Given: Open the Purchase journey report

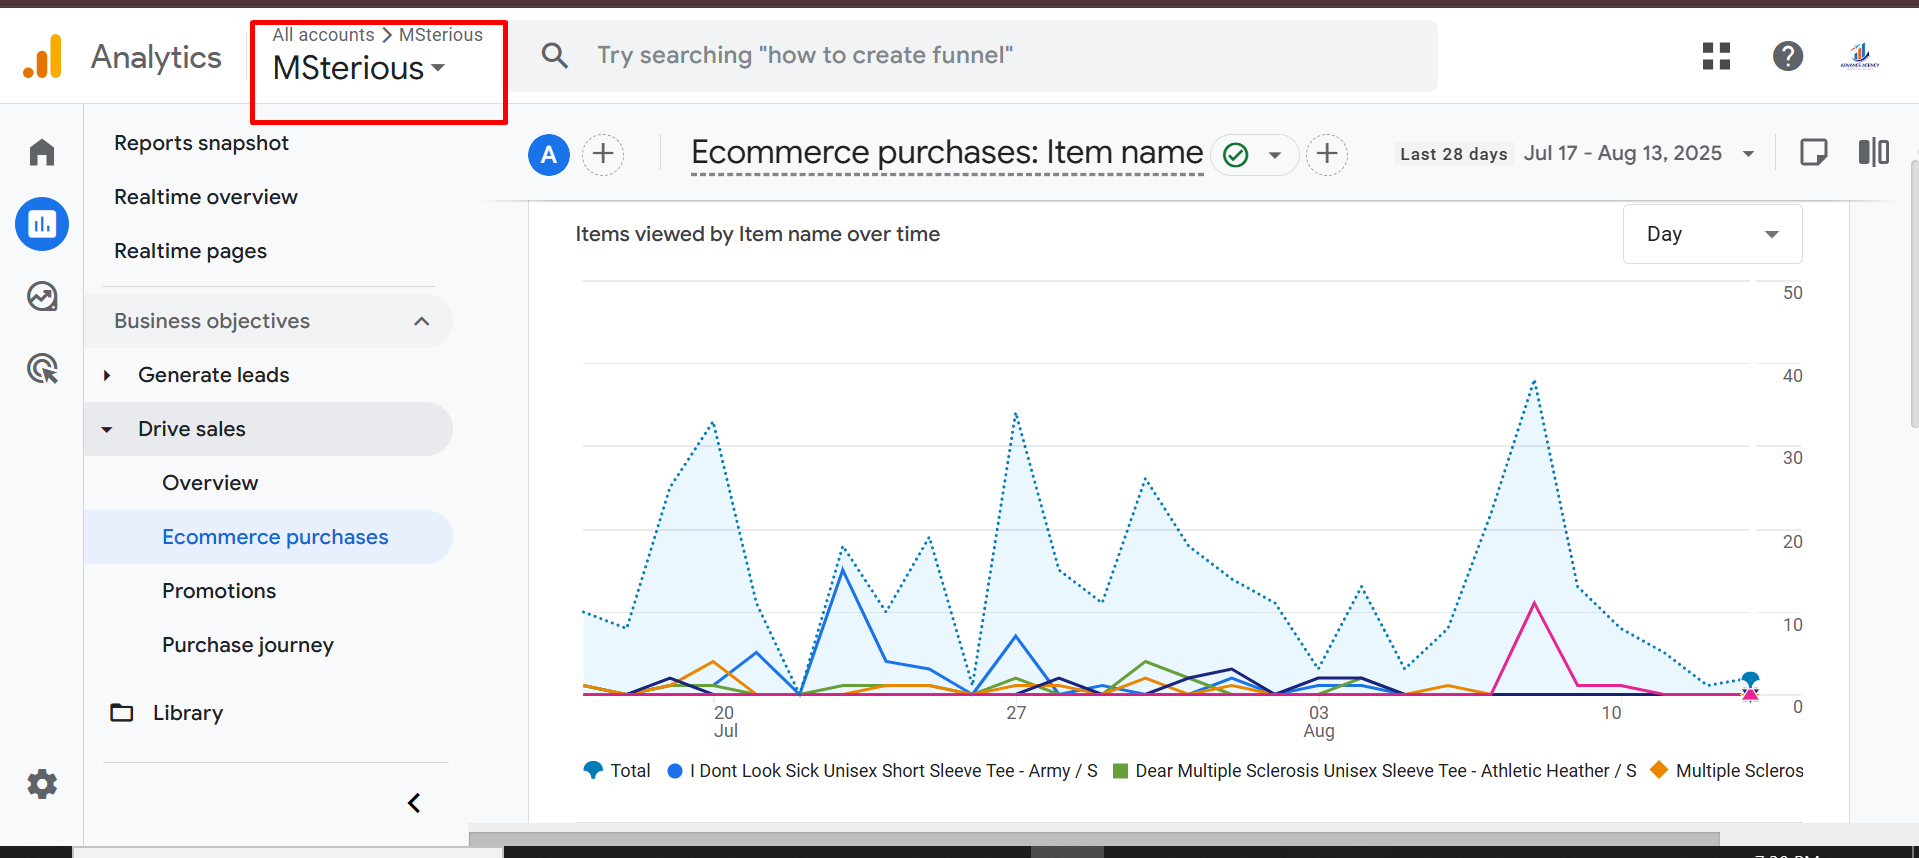Looking at the screenshot, I should [248, 645].
